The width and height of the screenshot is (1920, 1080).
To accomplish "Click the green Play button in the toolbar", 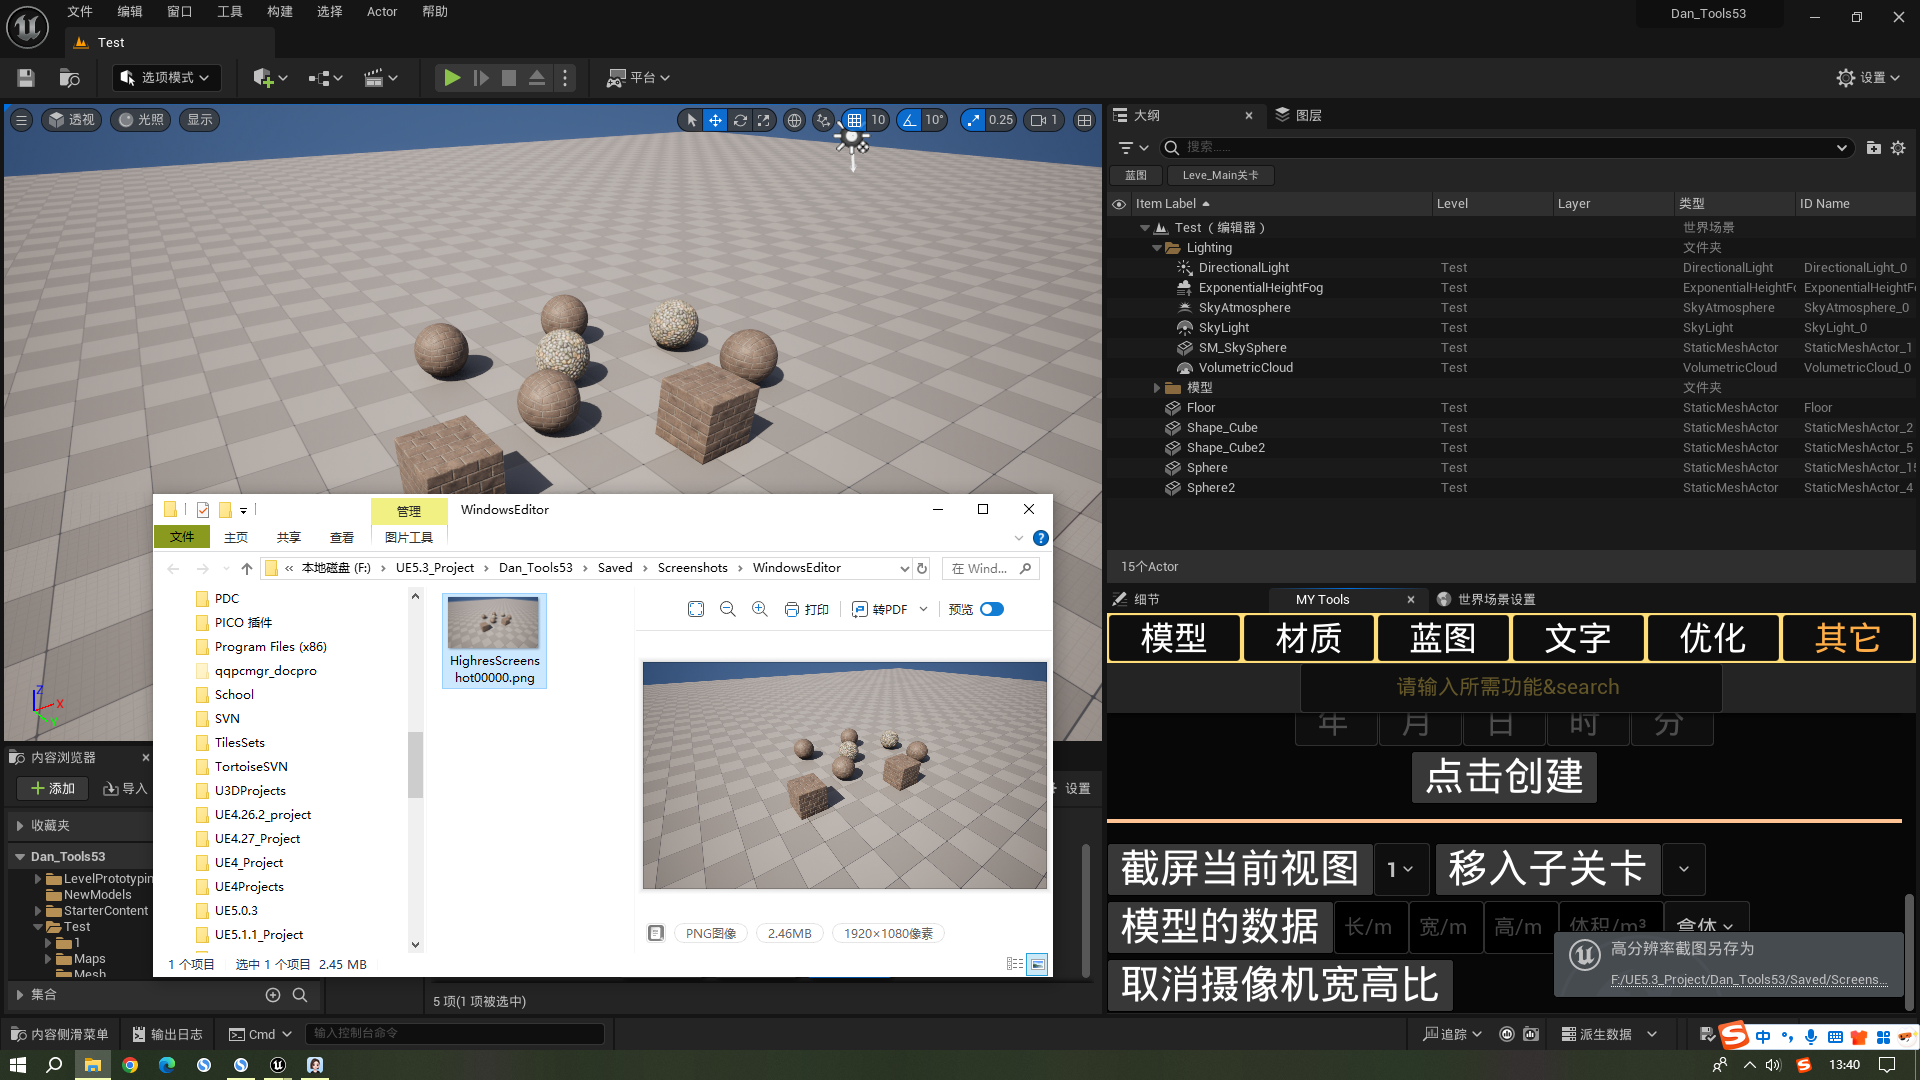I will click(x=452, y=78).
